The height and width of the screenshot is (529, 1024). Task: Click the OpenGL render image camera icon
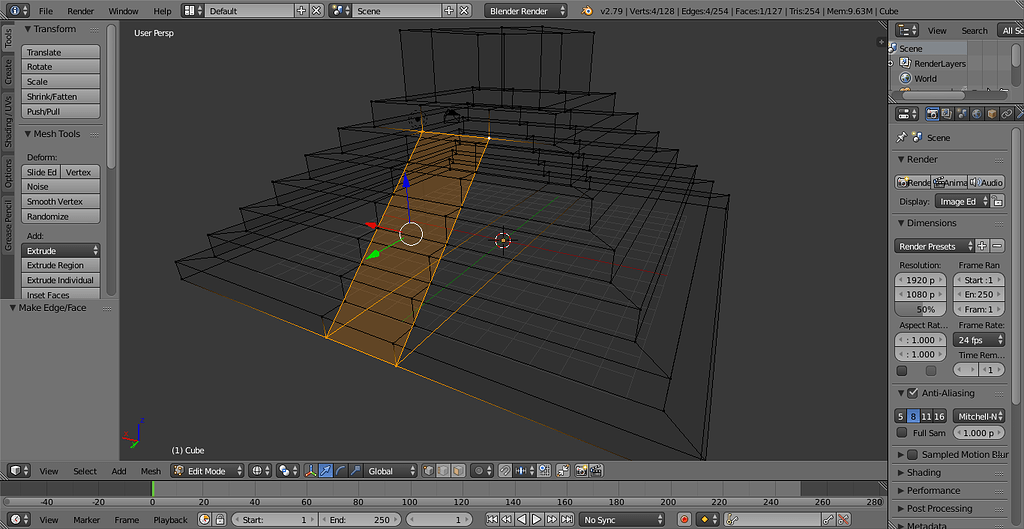click(579, 470)
